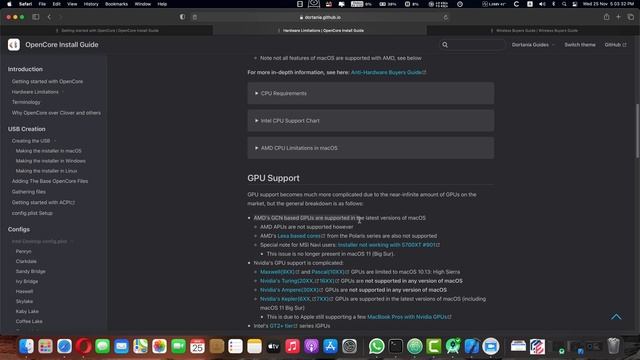Open a new tab with the plus icon
The width and height of the screenshot is (640, 360).
[x=618, y=17]
